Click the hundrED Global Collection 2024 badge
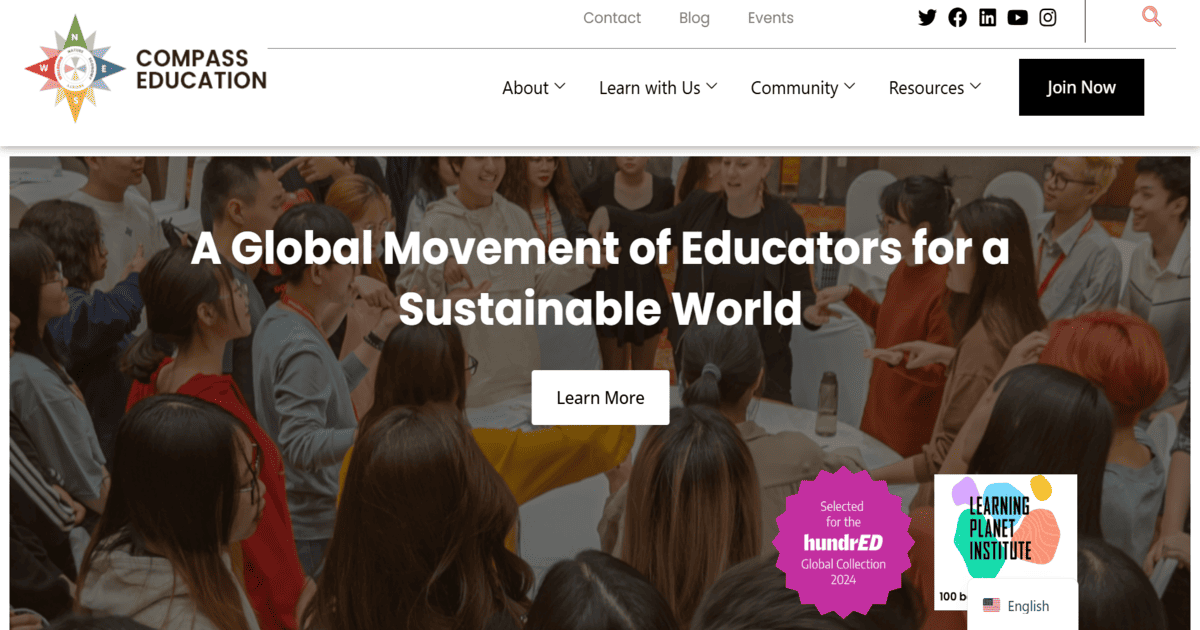This screenshot has width=1200, height=630. 843,541
